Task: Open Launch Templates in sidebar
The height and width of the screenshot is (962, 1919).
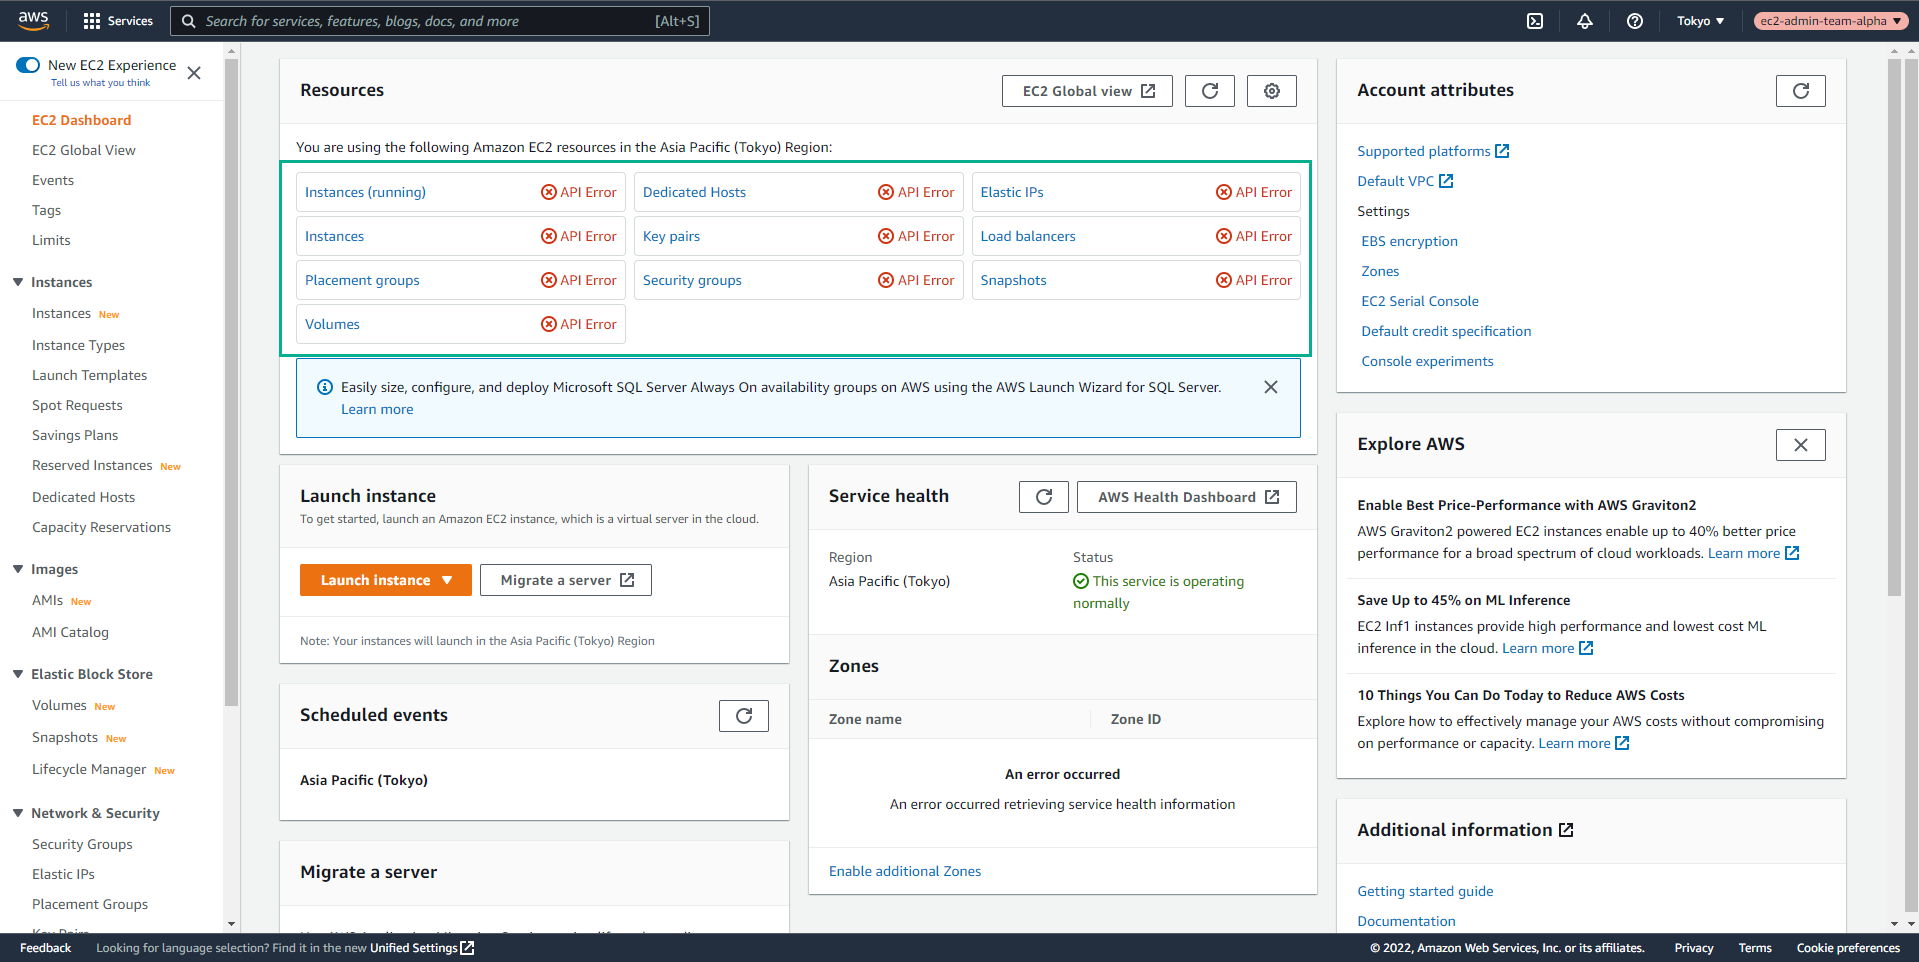Action: [89, 375]
